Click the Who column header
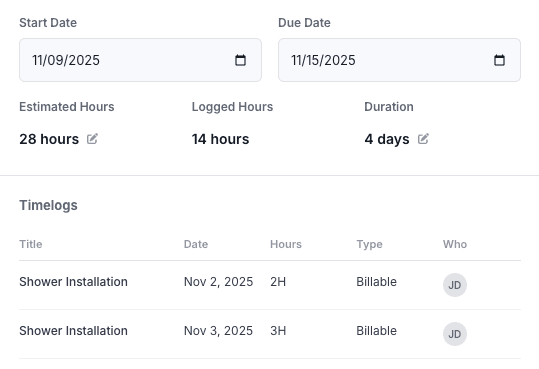The width and height of the screenshot is (539, 369). click(455, 244)
